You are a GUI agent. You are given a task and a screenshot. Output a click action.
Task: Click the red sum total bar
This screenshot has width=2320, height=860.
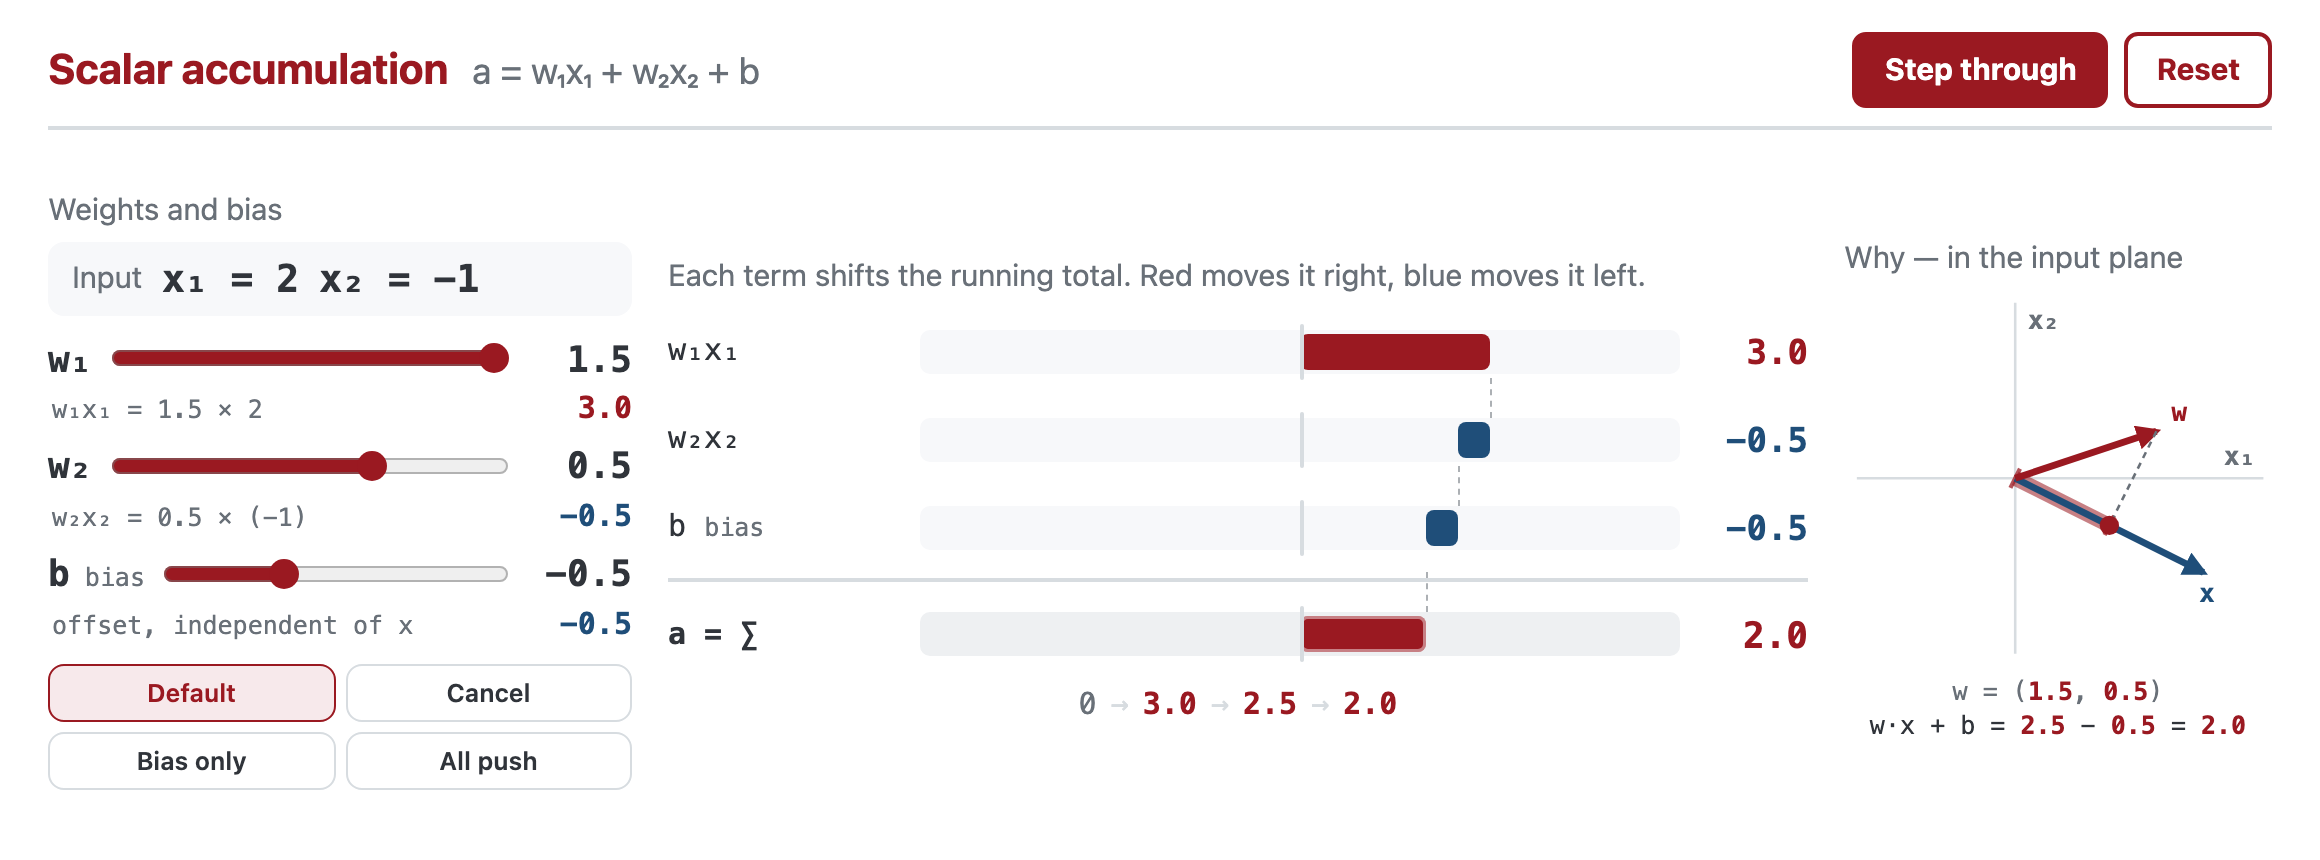click(1364, 634)
